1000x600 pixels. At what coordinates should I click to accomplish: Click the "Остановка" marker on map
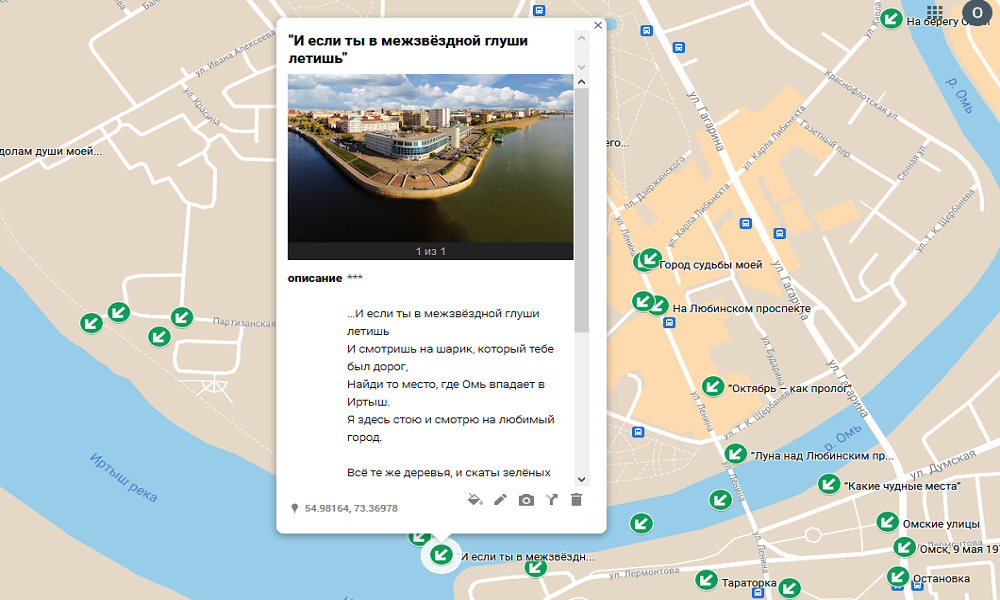pos(897,576)
